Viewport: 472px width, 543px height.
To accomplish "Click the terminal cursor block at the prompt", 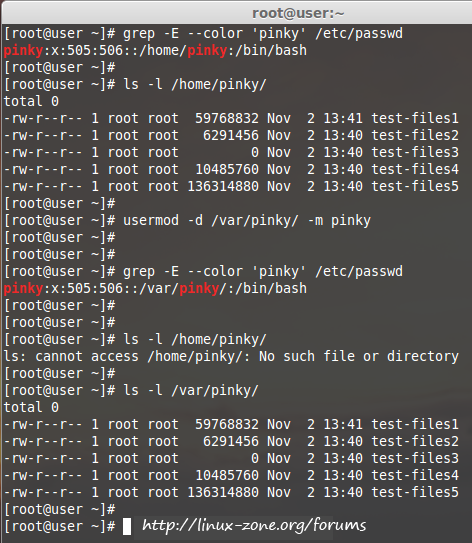I will pyautogui.click(x=127, y=526).
